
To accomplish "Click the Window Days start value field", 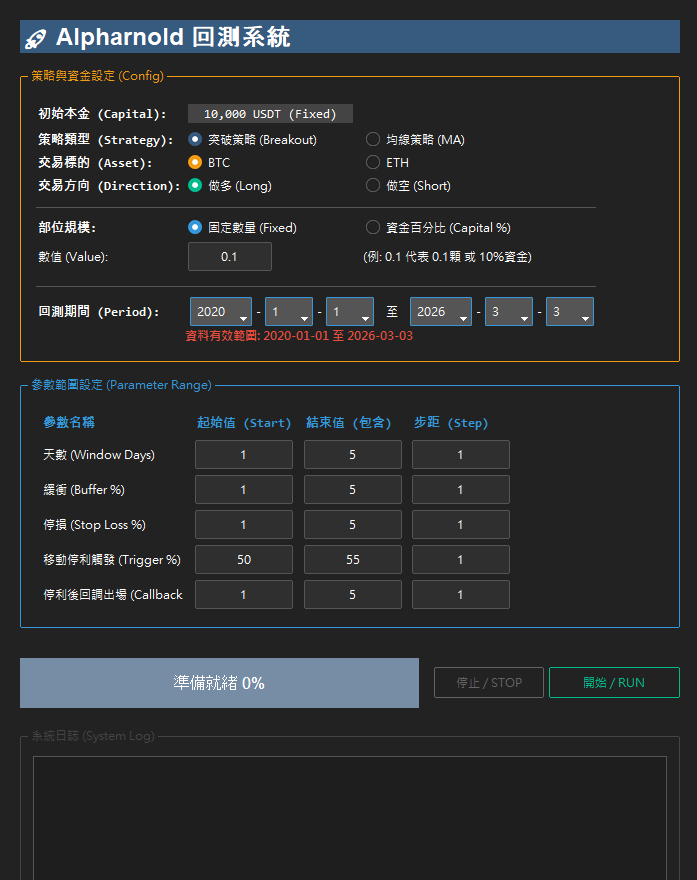I will coord(243,455).
